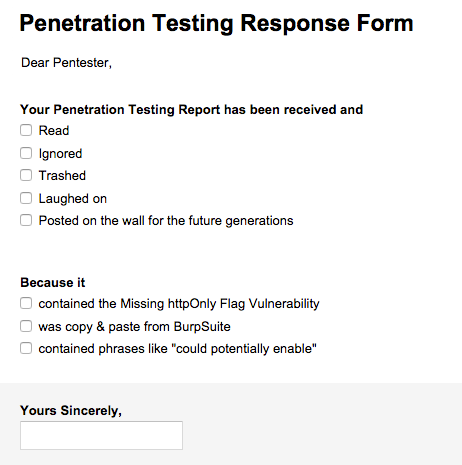Enable the Laughed on checkbox
Viewport: 462px width, 465px height.
coord(26,198)
